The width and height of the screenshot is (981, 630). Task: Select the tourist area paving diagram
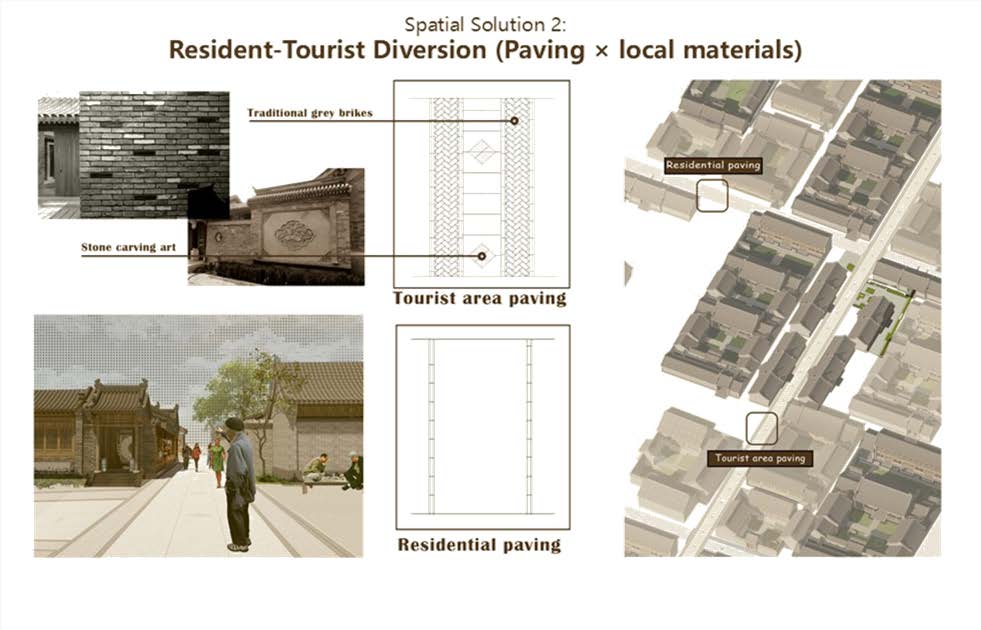click(x=481, y=183)
